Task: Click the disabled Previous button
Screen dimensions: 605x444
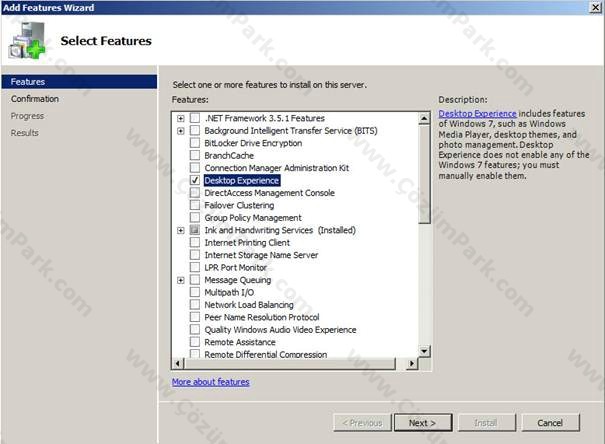Action: 362,423
